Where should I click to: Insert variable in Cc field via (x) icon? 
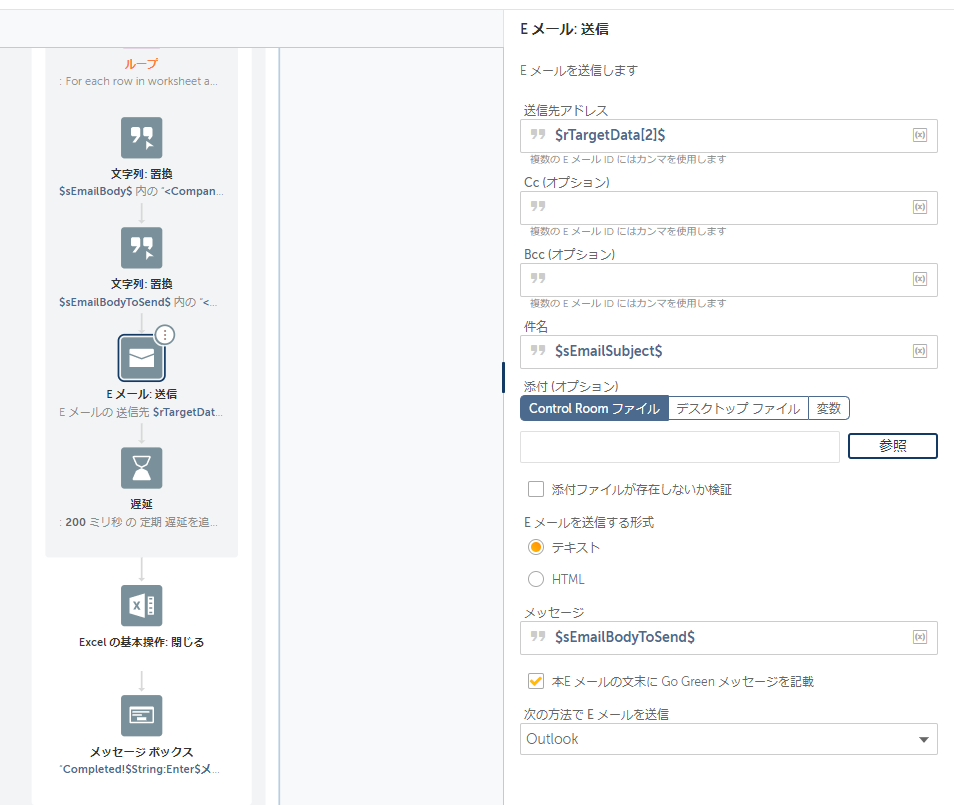tap(920, 207)
